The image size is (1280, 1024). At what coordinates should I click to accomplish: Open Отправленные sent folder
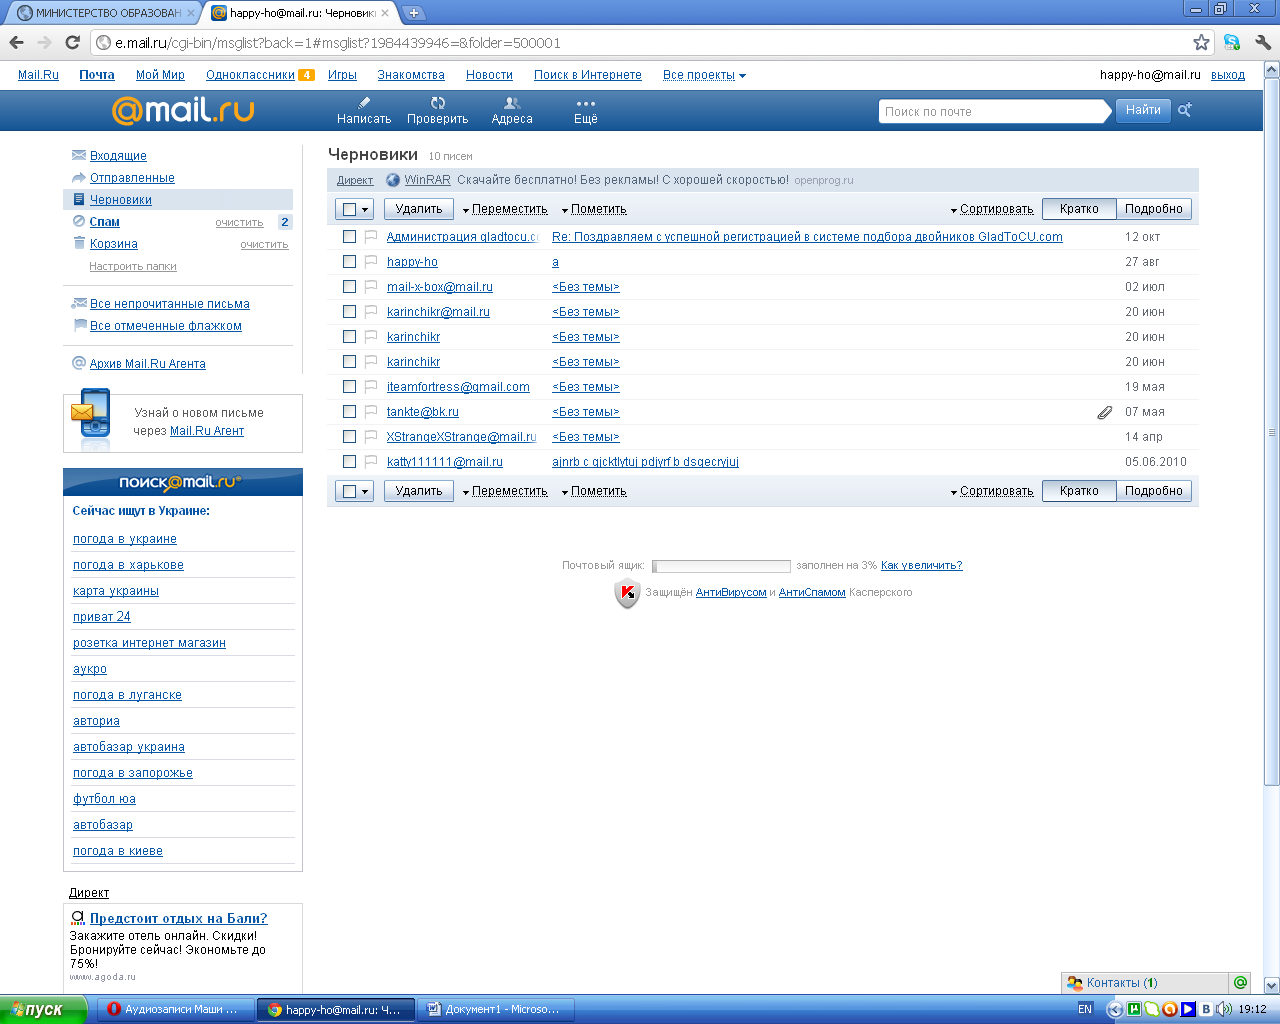point(132,177)
